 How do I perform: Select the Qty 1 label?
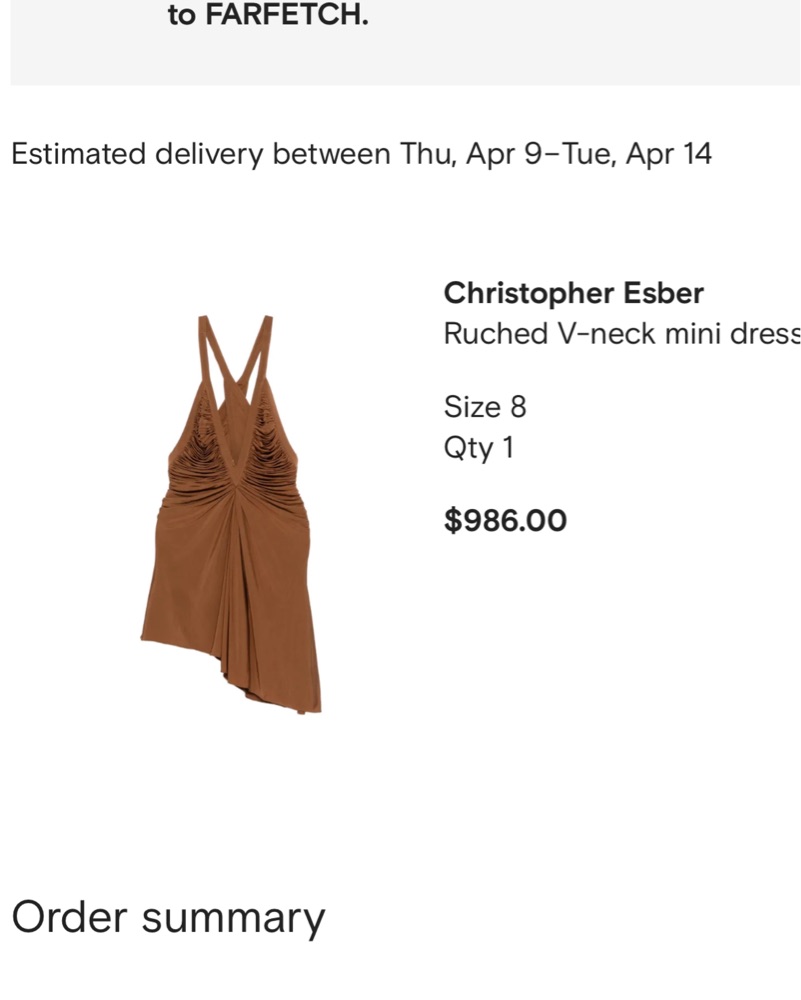coord(478,448)
